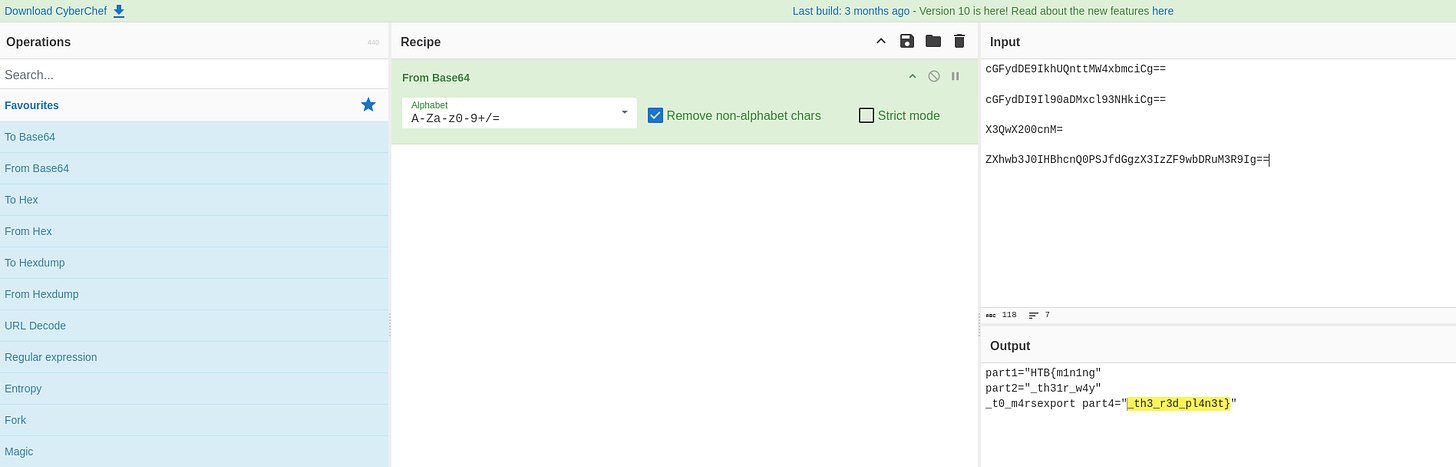Enable the Strict mode checkbox
Image resolution: width=1456 pixels, height=467 pixels.
point(867,115)
